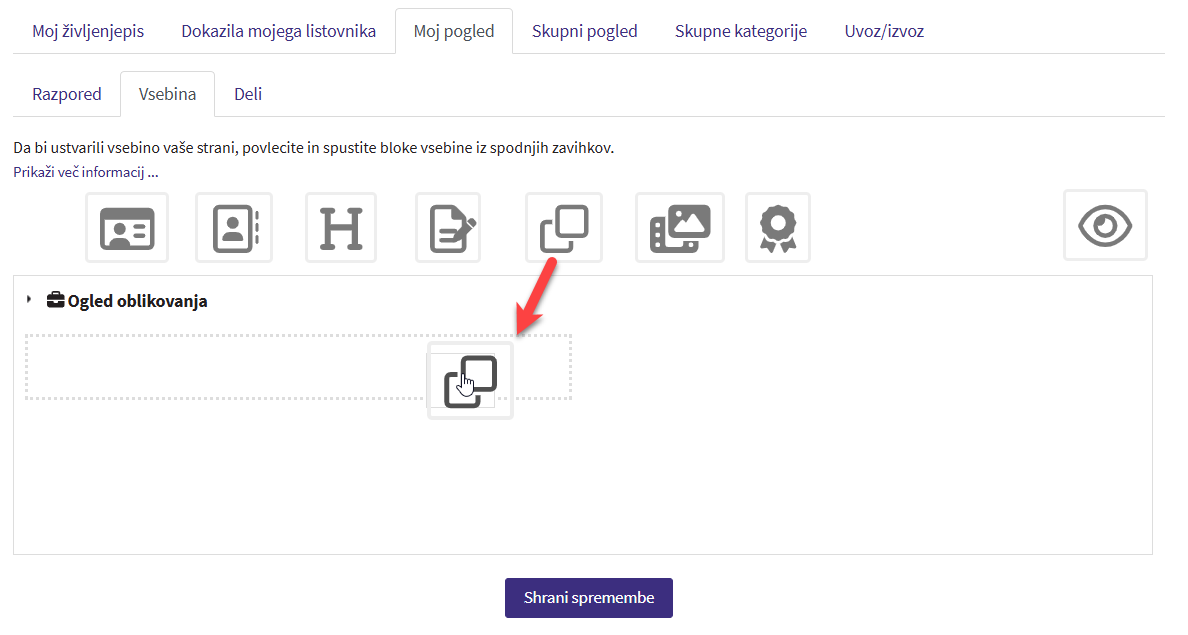
Task: Switch to the Razpored sub-tab
Action: 67,94
